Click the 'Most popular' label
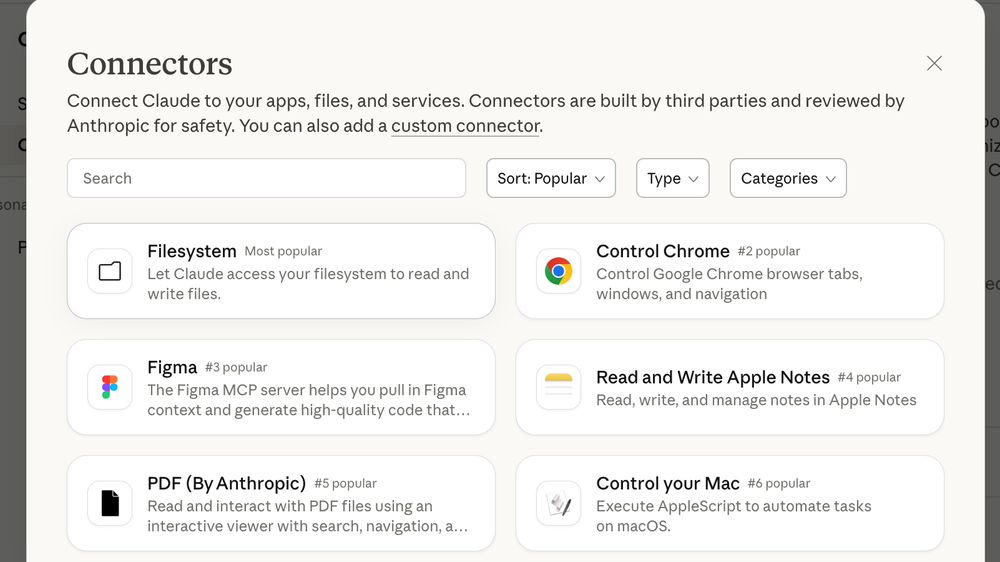The width and height of the screenshot is (1000, 562). point(283,251)
